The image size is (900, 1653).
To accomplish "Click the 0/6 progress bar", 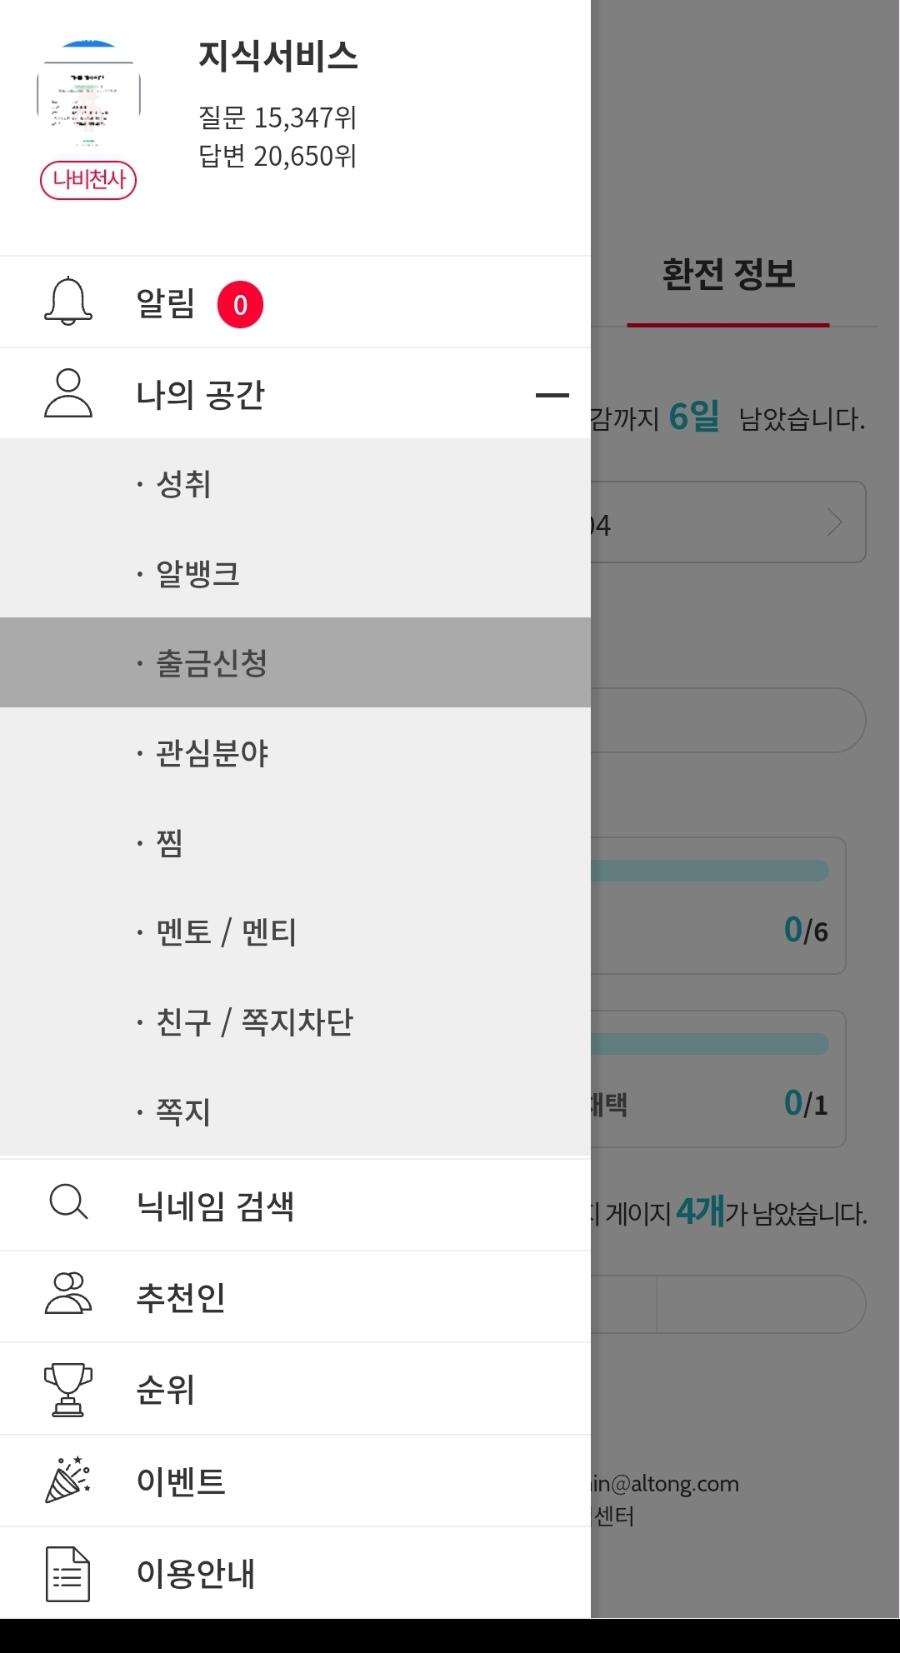I will [710, 871].
